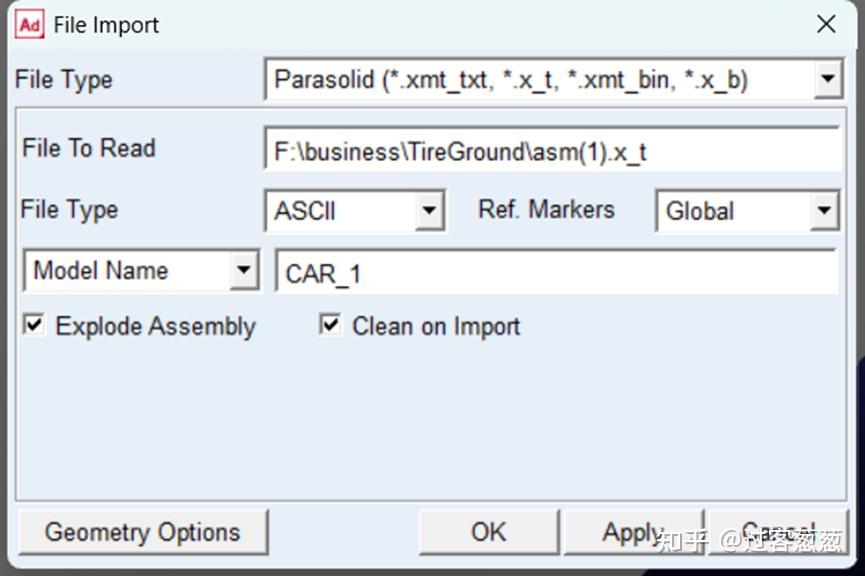Close the File Import dialog
Screen dimensions: 865x576
coord(826,24)
